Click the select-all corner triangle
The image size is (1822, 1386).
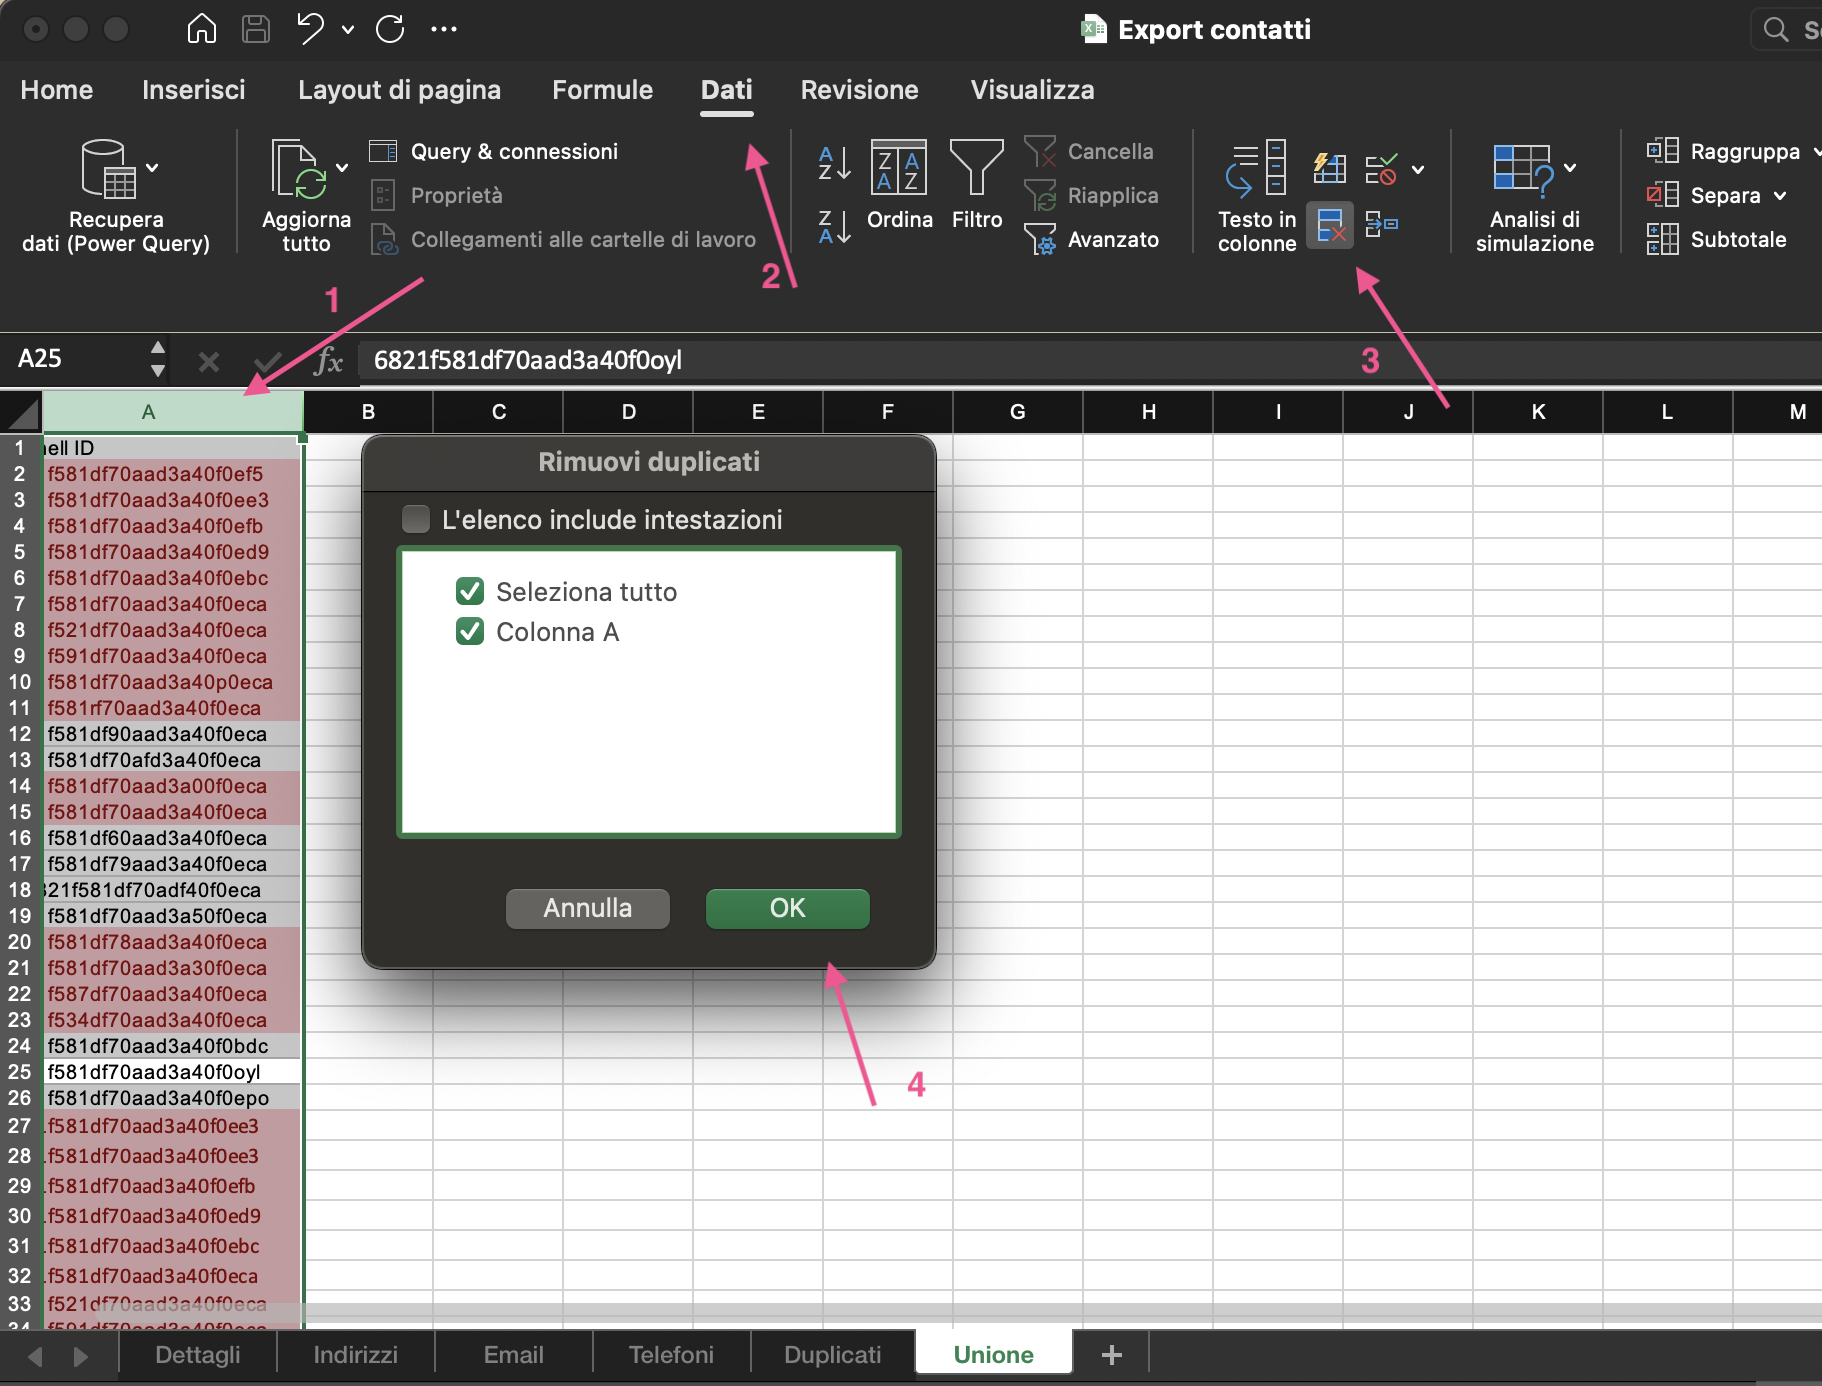pyautogui.click(x=21, y=412)
